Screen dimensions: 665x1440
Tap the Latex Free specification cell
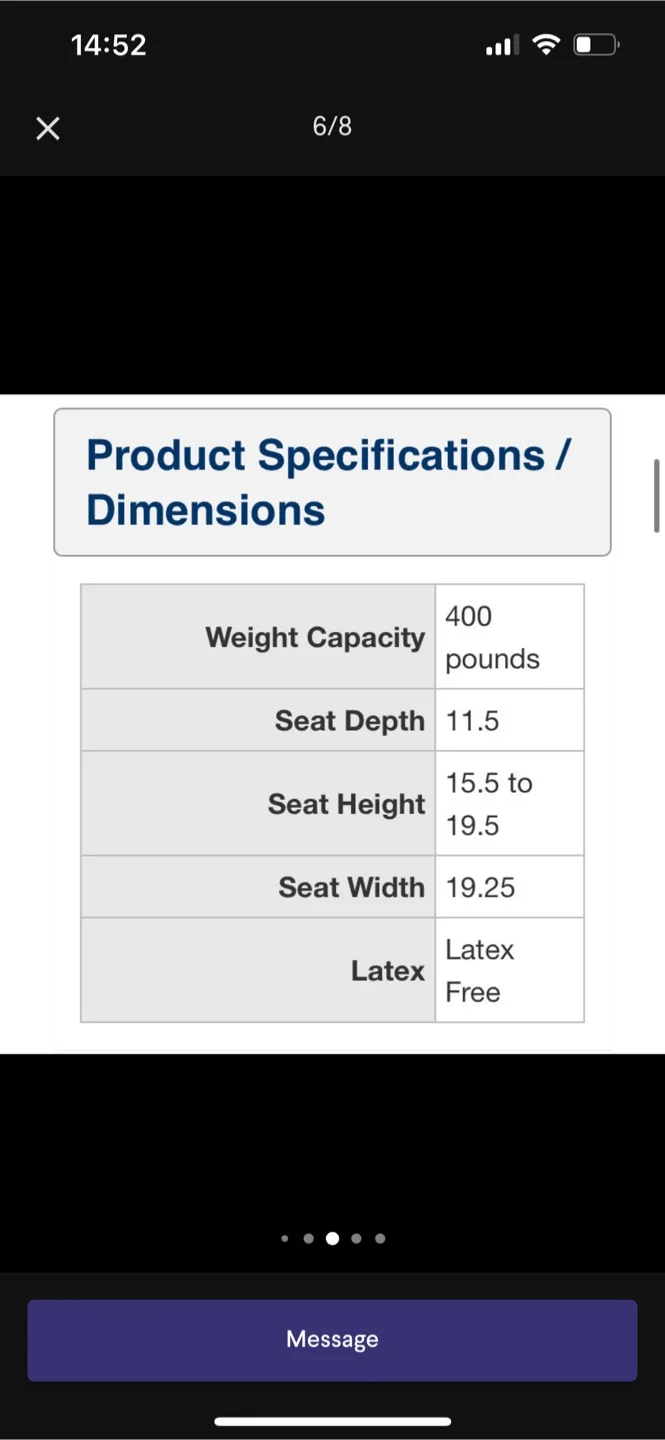(x=509, y=970)
